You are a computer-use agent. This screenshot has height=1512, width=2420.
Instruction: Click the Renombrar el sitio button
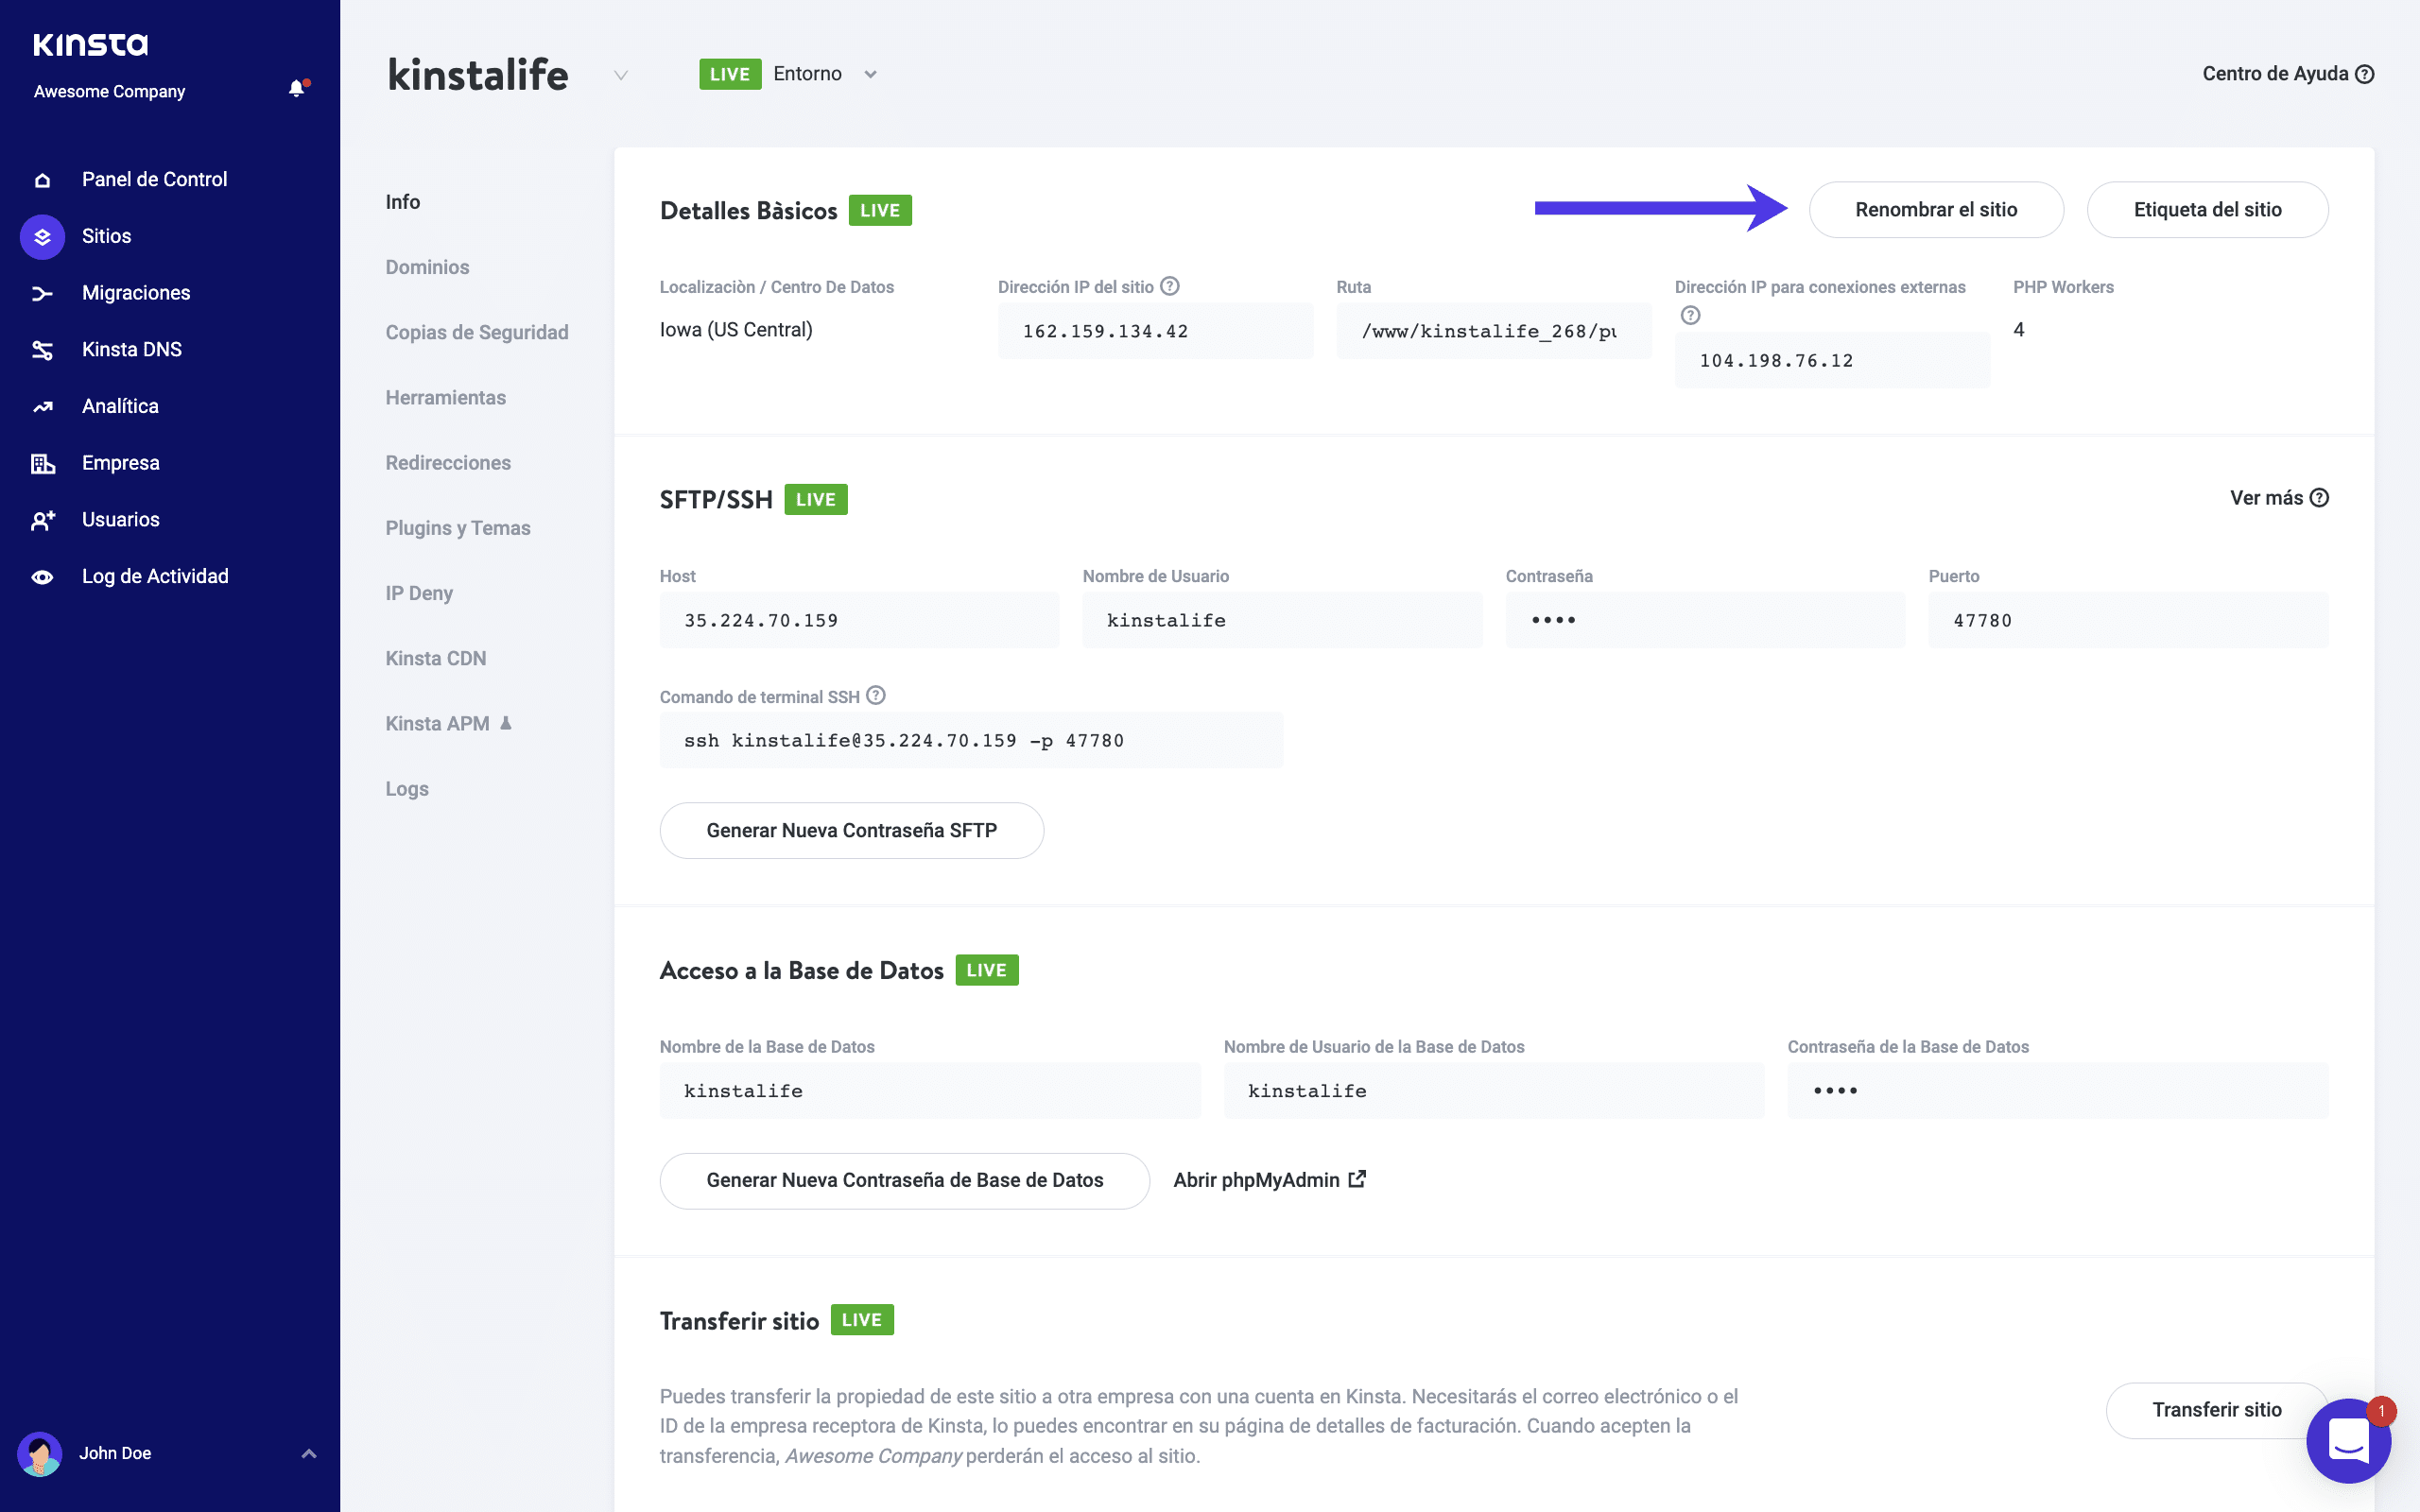[x=1935, y=210]
